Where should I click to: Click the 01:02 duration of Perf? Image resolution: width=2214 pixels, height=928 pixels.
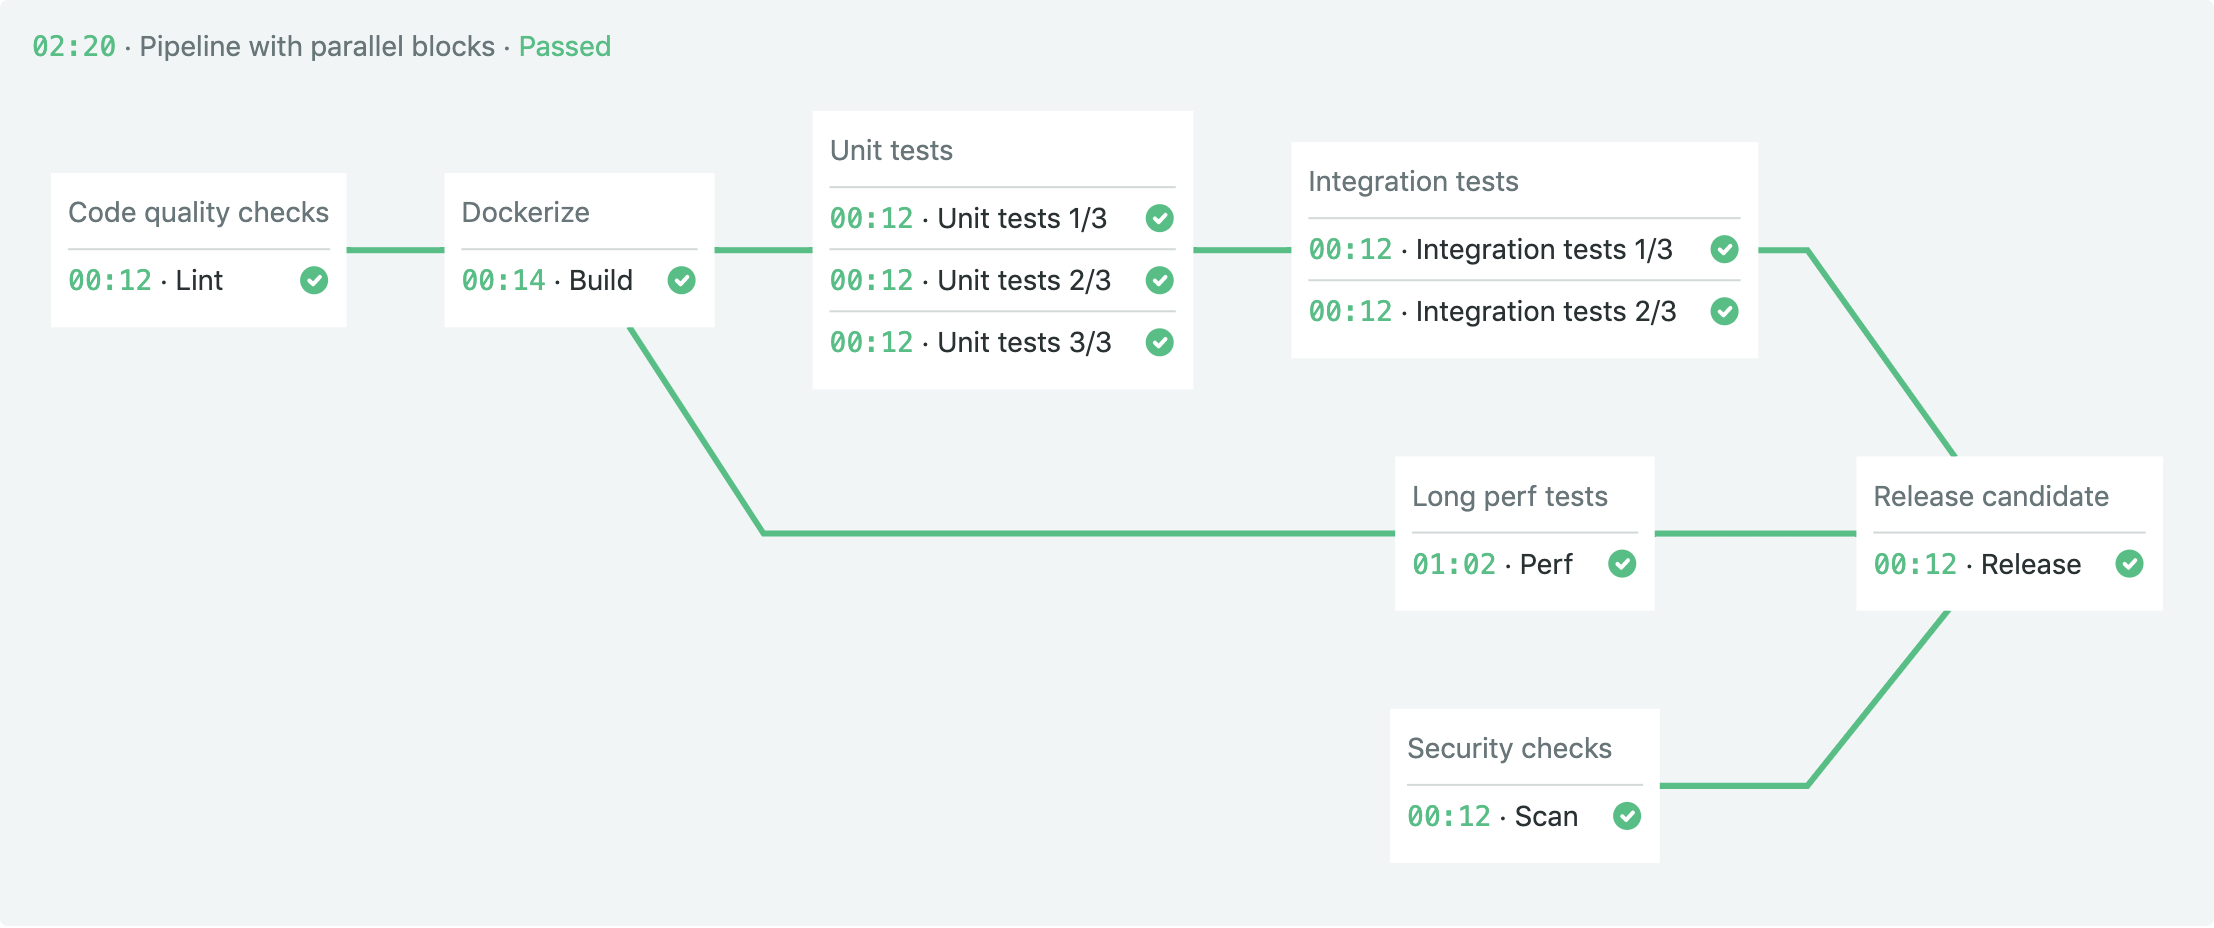[1454, 564]
